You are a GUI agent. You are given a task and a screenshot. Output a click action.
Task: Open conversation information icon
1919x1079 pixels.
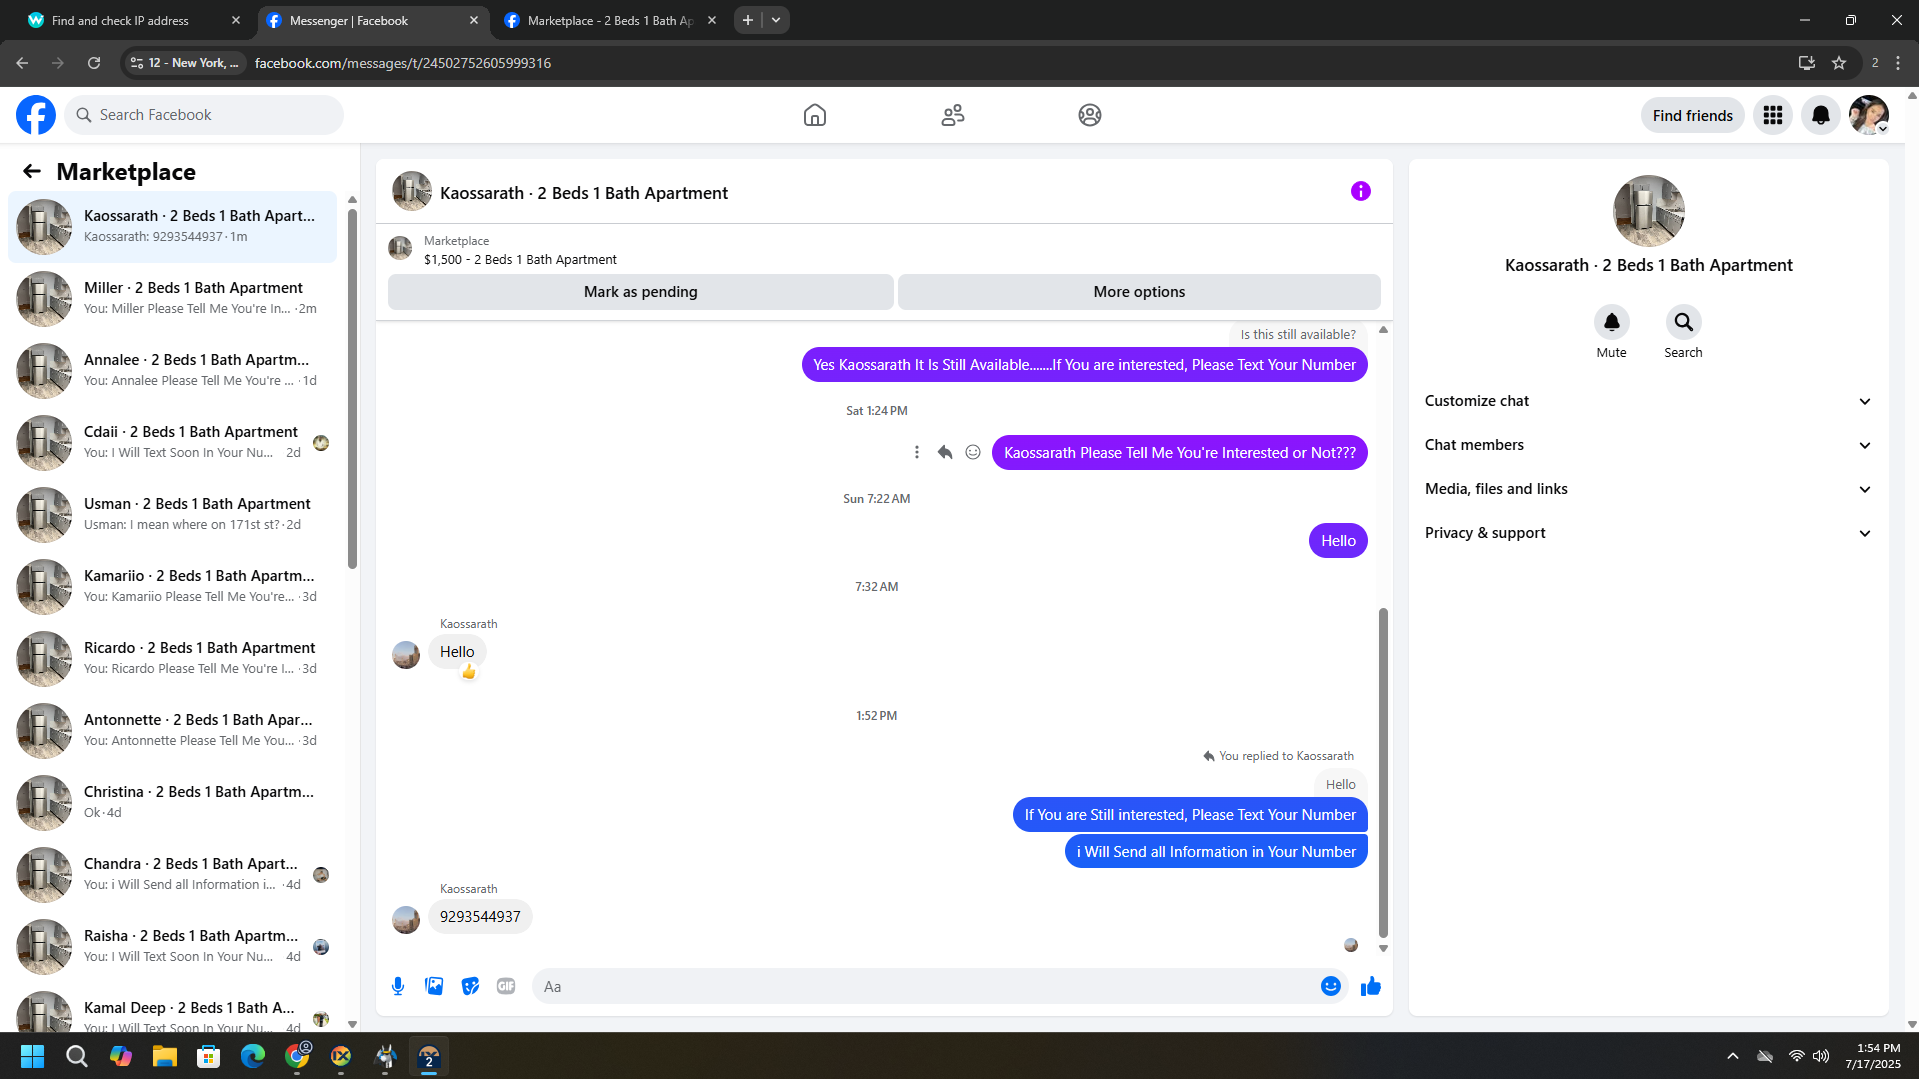click(x=1361, y=191)
